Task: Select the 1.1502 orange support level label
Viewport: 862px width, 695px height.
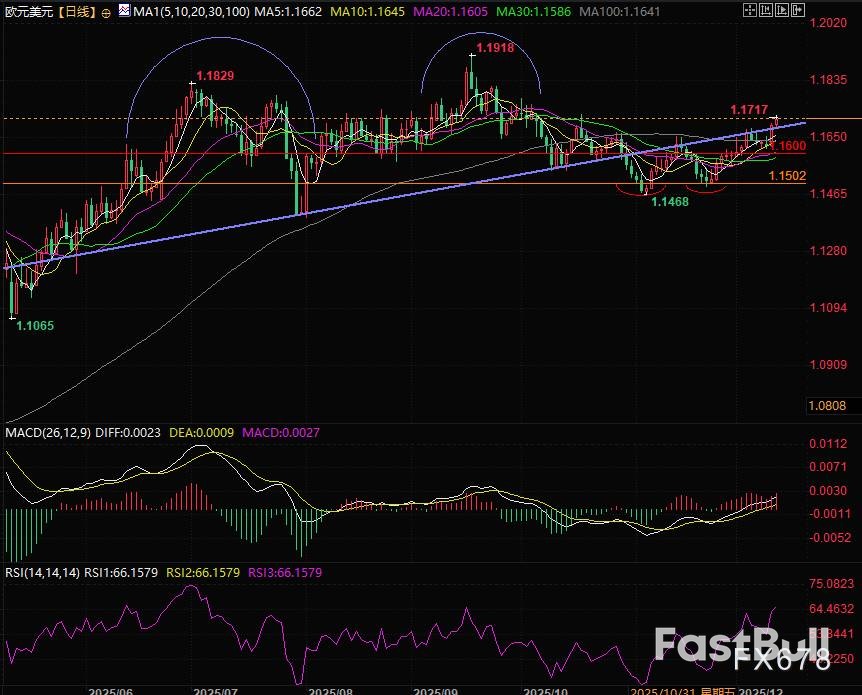Action: [787, 176]
